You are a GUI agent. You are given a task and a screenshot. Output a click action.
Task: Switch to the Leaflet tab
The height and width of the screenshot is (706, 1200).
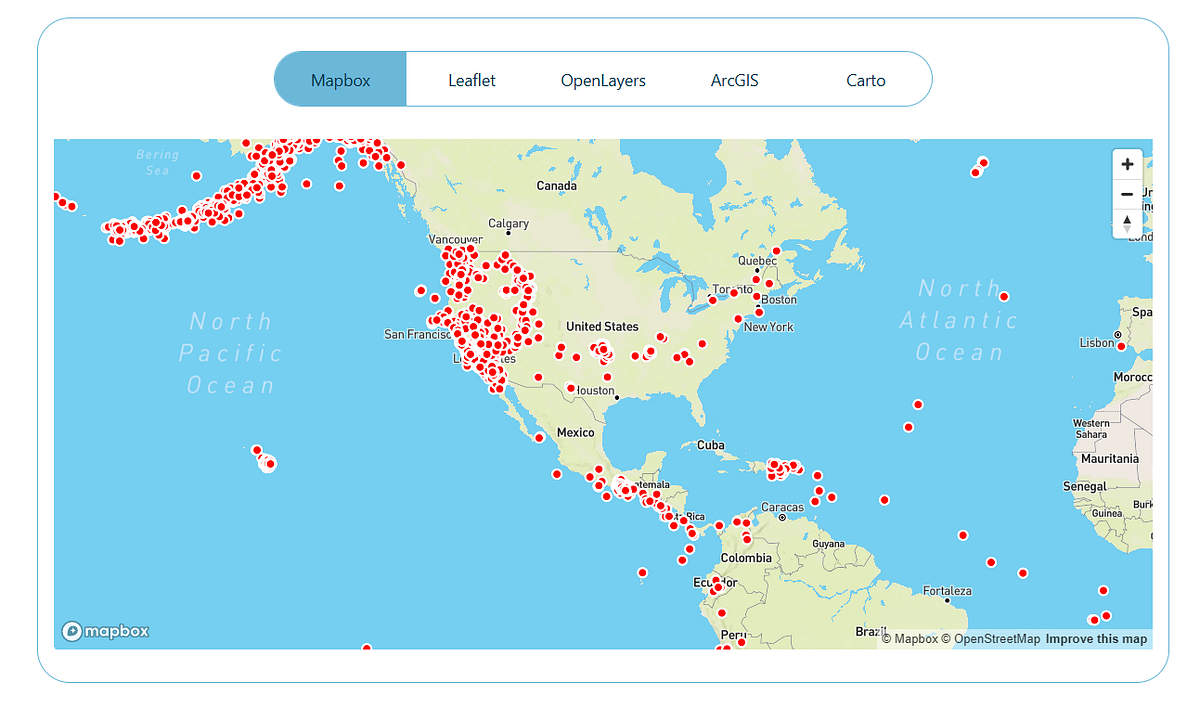(x=470, y=79)
